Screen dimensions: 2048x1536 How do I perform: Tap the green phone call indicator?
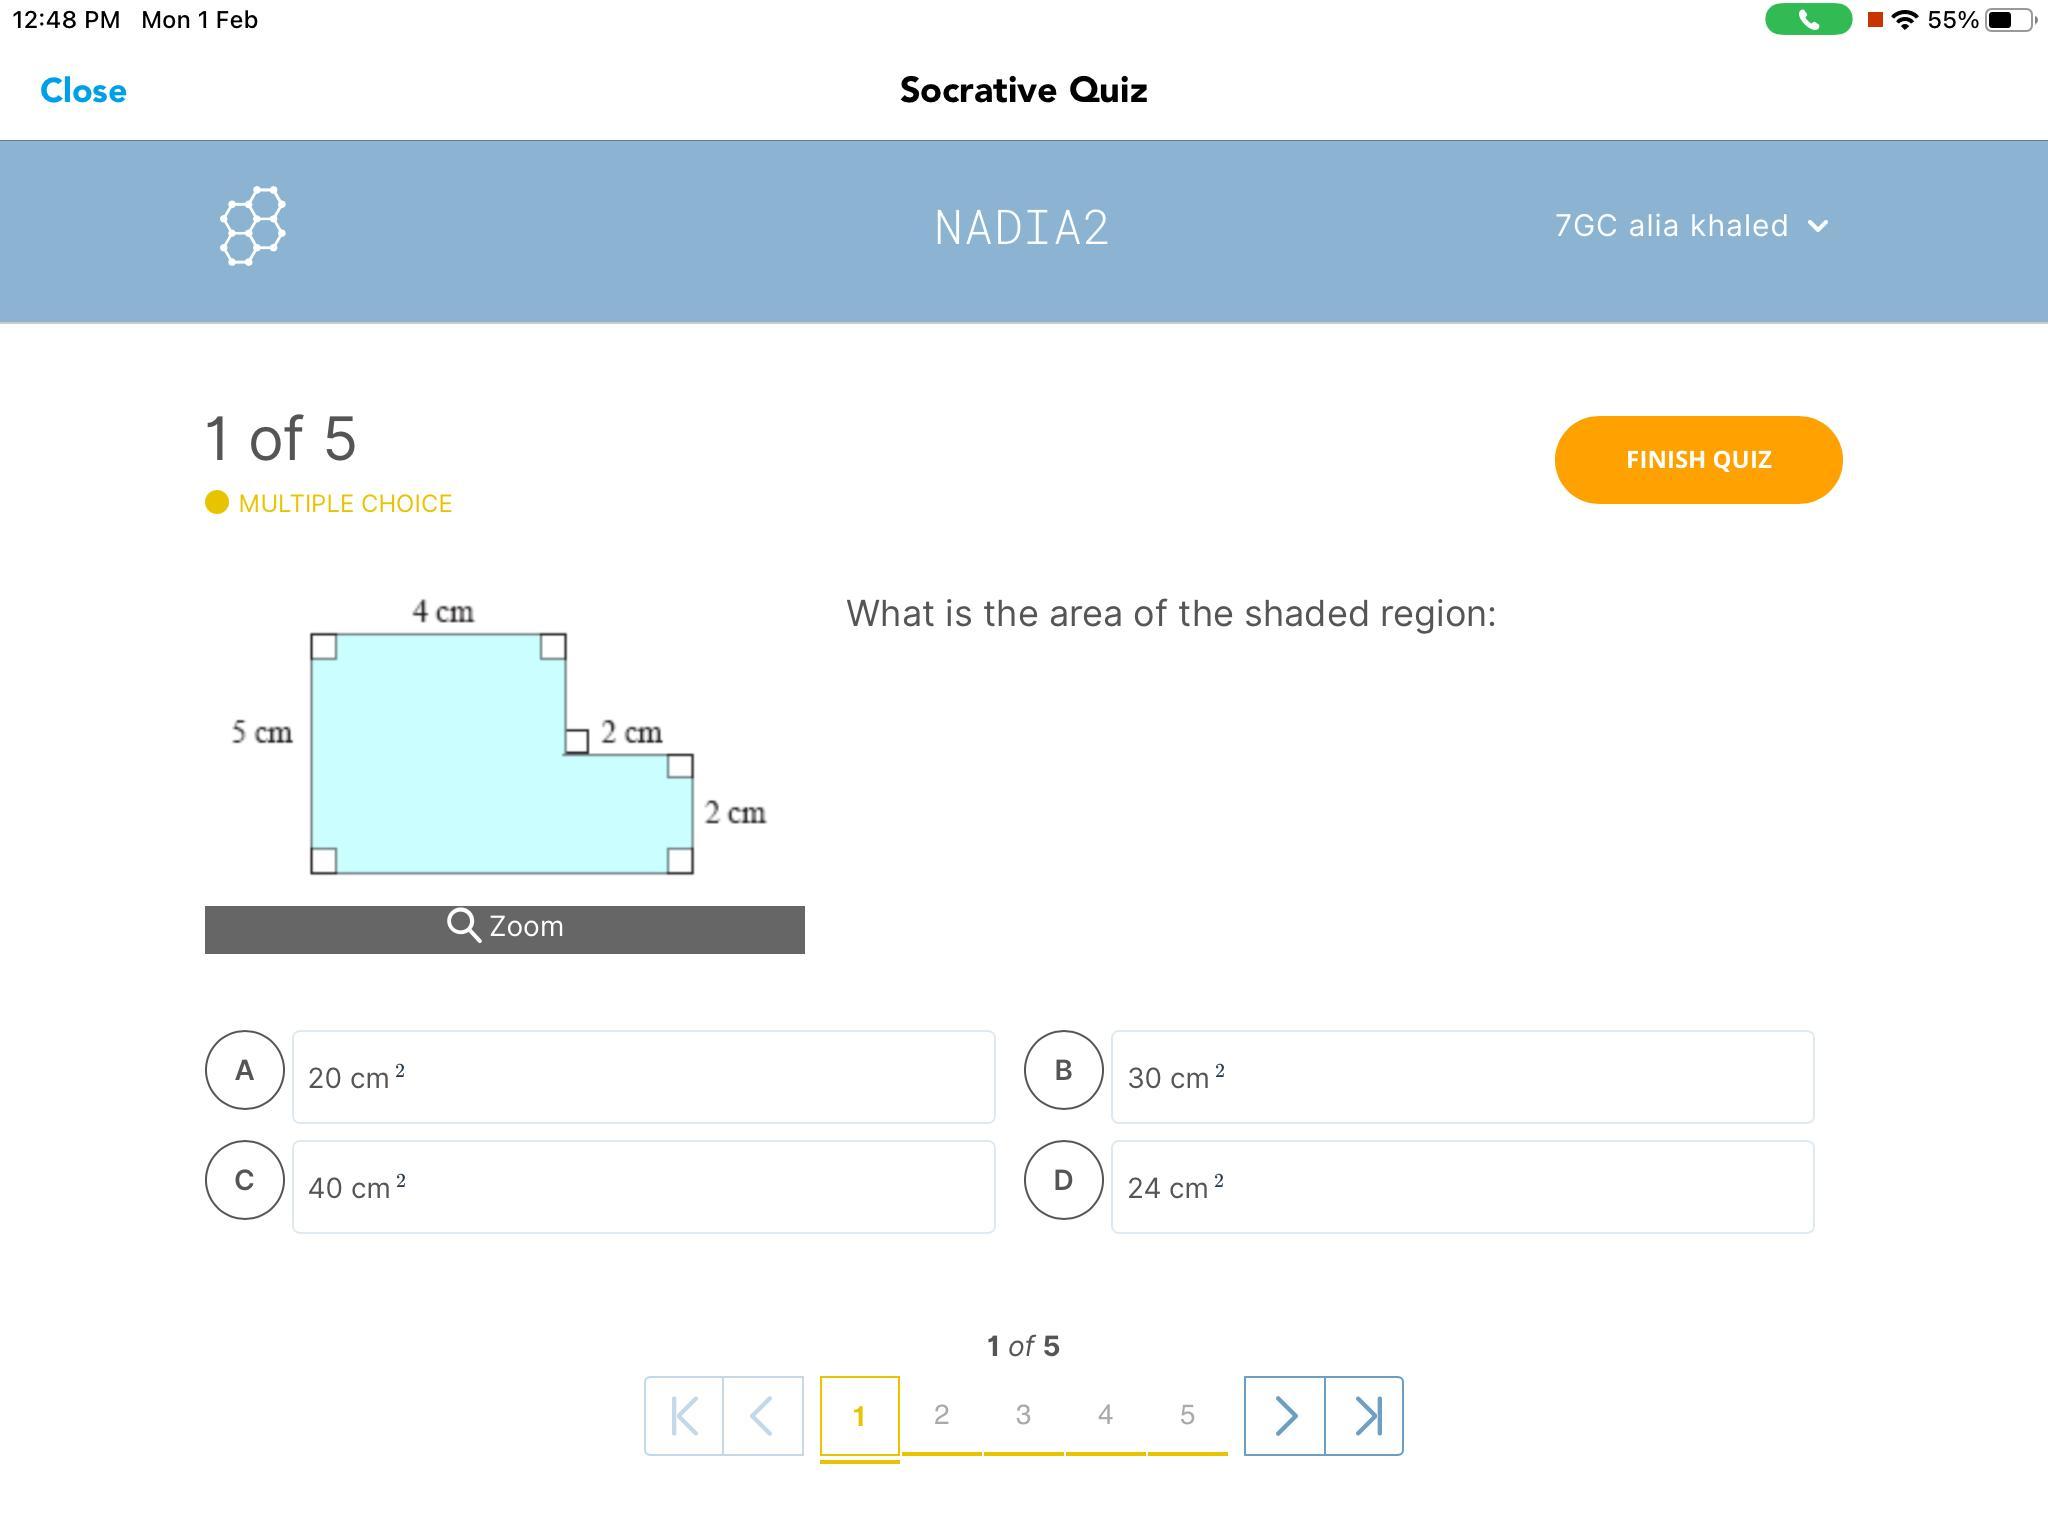click(1808, 20)
